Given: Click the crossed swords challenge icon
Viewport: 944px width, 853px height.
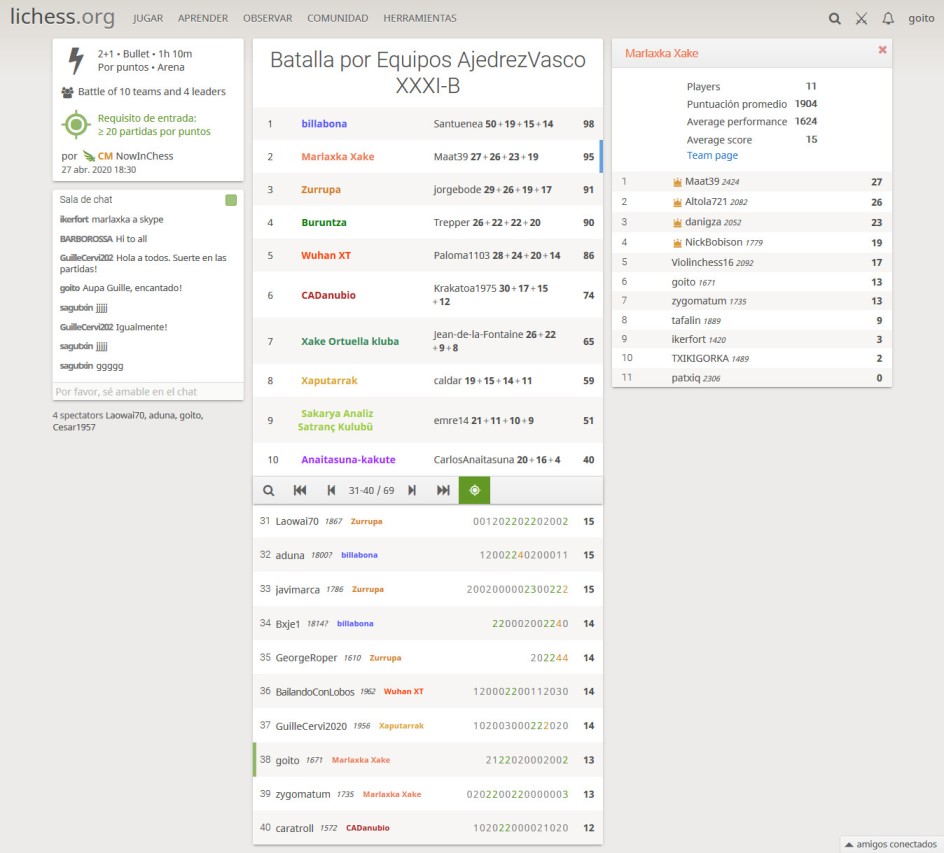Looking at the screenshot, I should 861,18.
